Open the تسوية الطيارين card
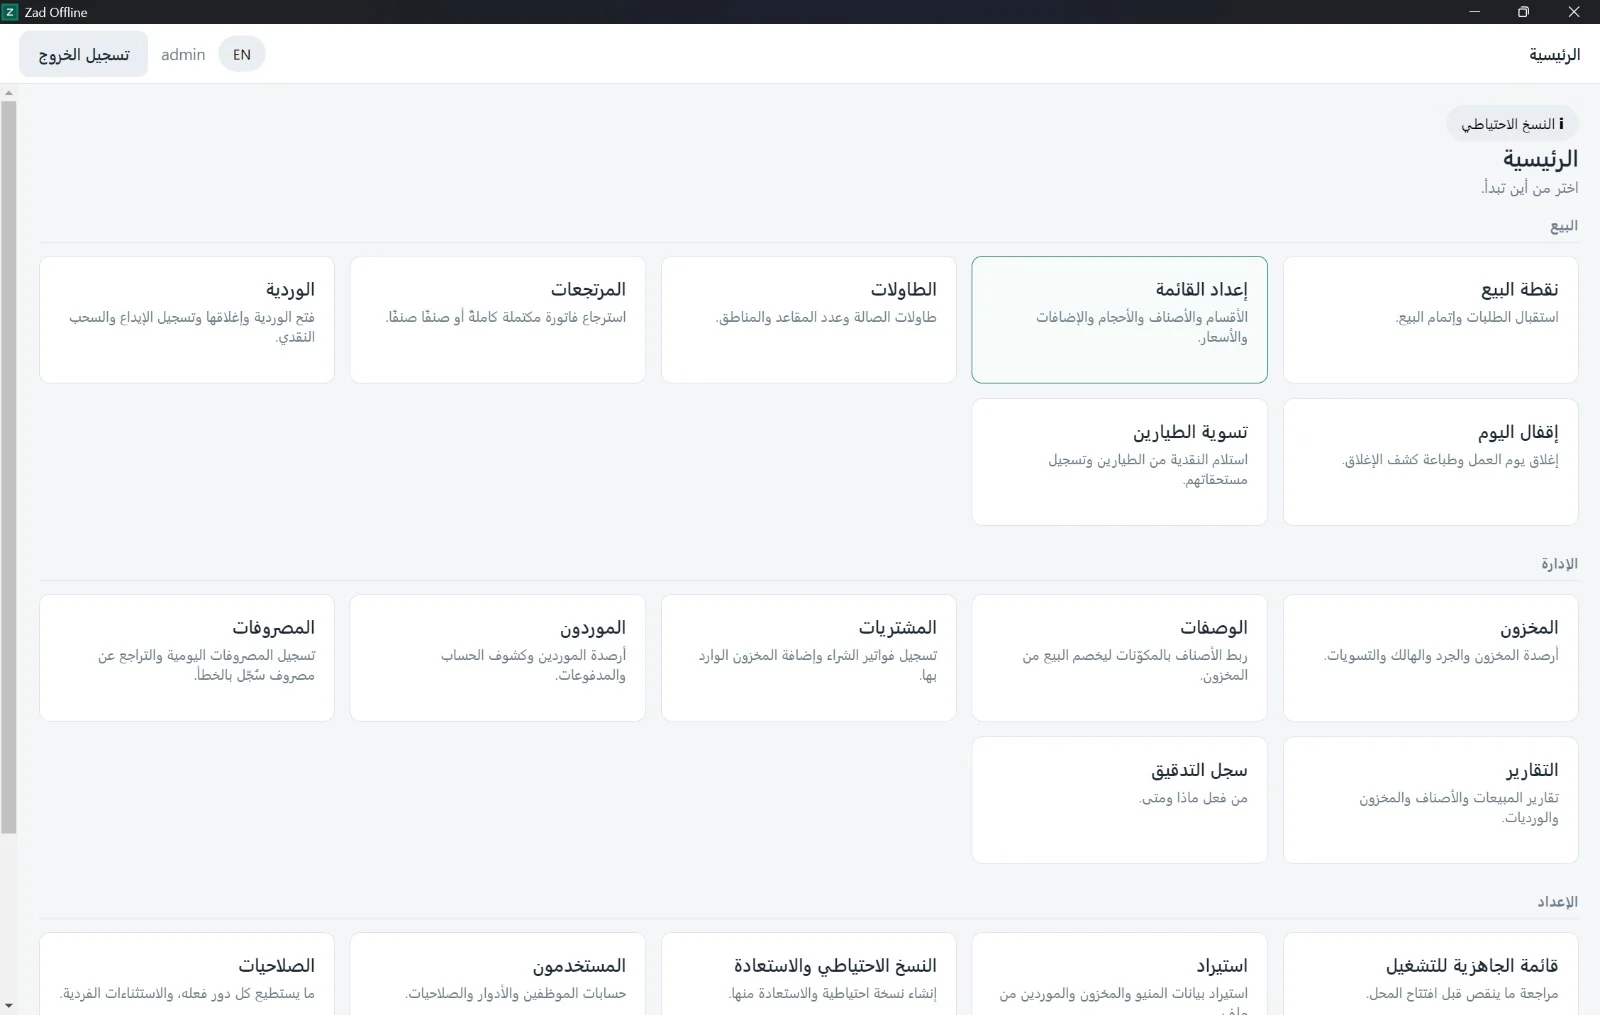The image size is (1600, 1015). click(1119, 462)
